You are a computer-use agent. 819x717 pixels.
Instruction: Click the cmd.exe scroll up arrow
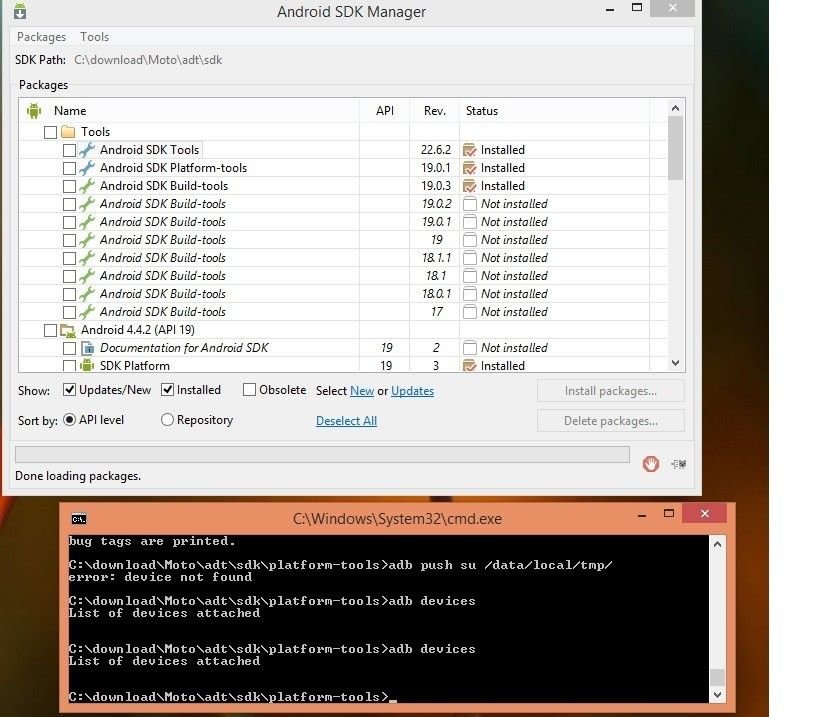point(718,544)
